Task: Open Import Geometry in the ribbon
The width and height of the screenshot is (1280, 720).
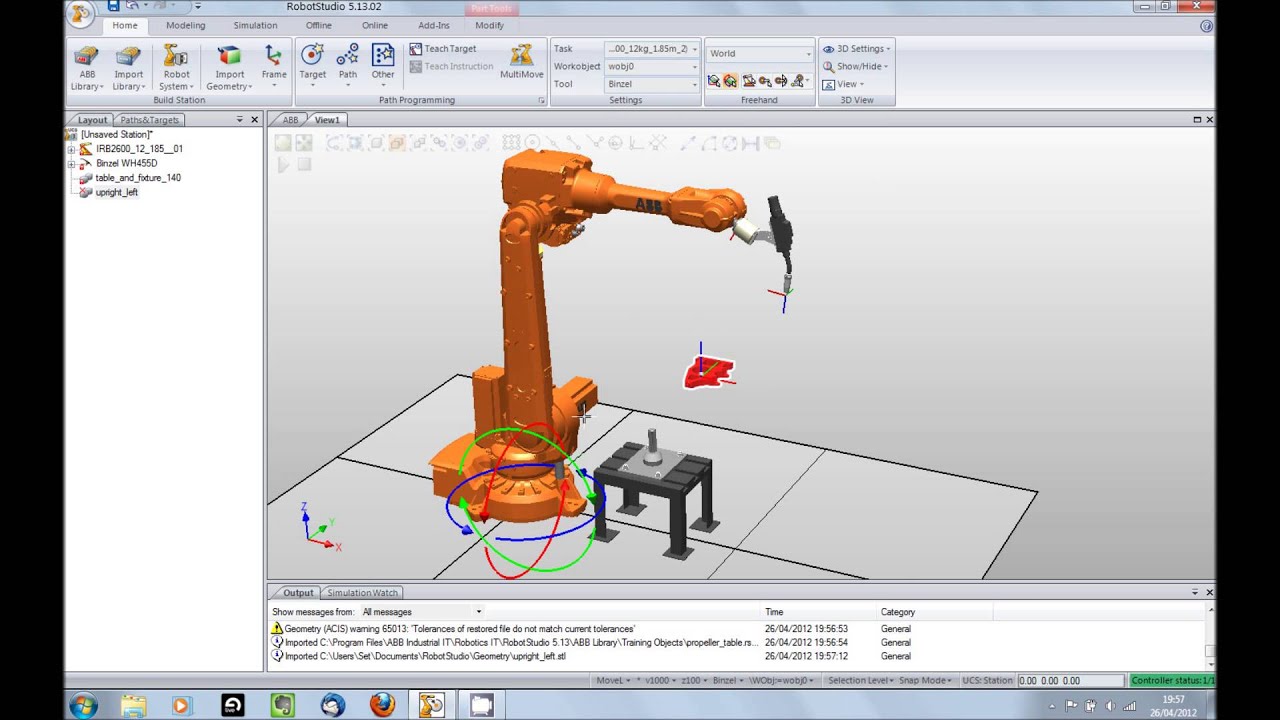Action: tap(229, 68)
